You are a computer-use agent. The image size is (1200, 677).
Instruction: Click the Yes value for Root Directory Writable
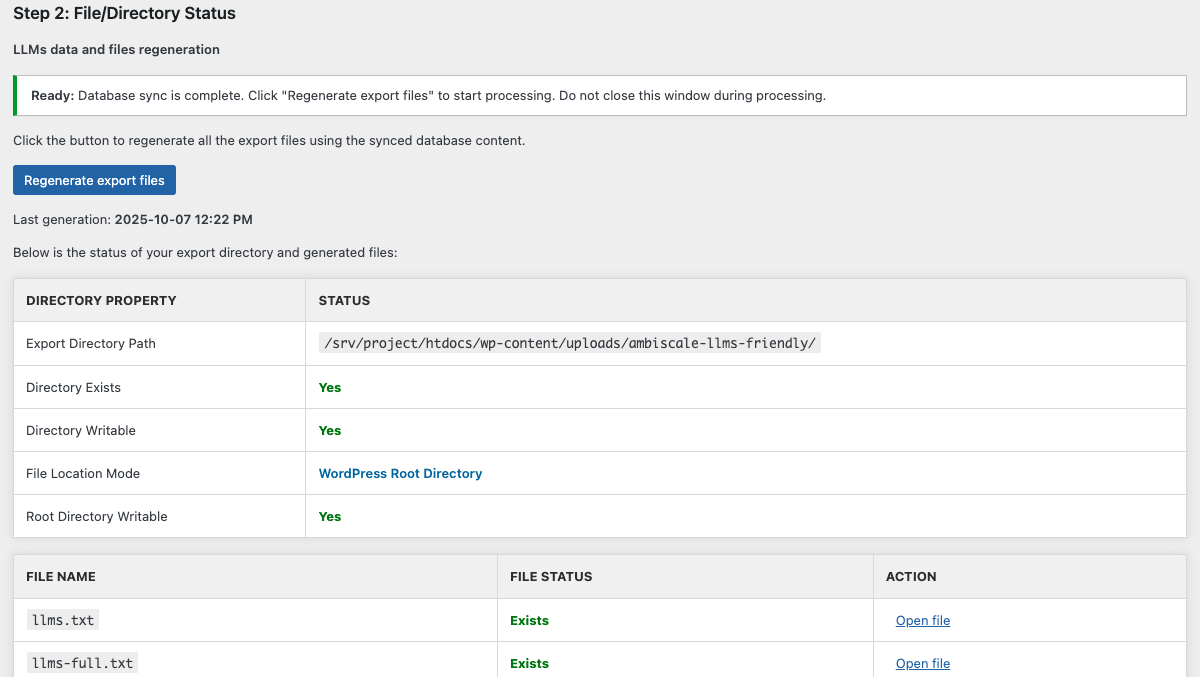click(330, 517)
